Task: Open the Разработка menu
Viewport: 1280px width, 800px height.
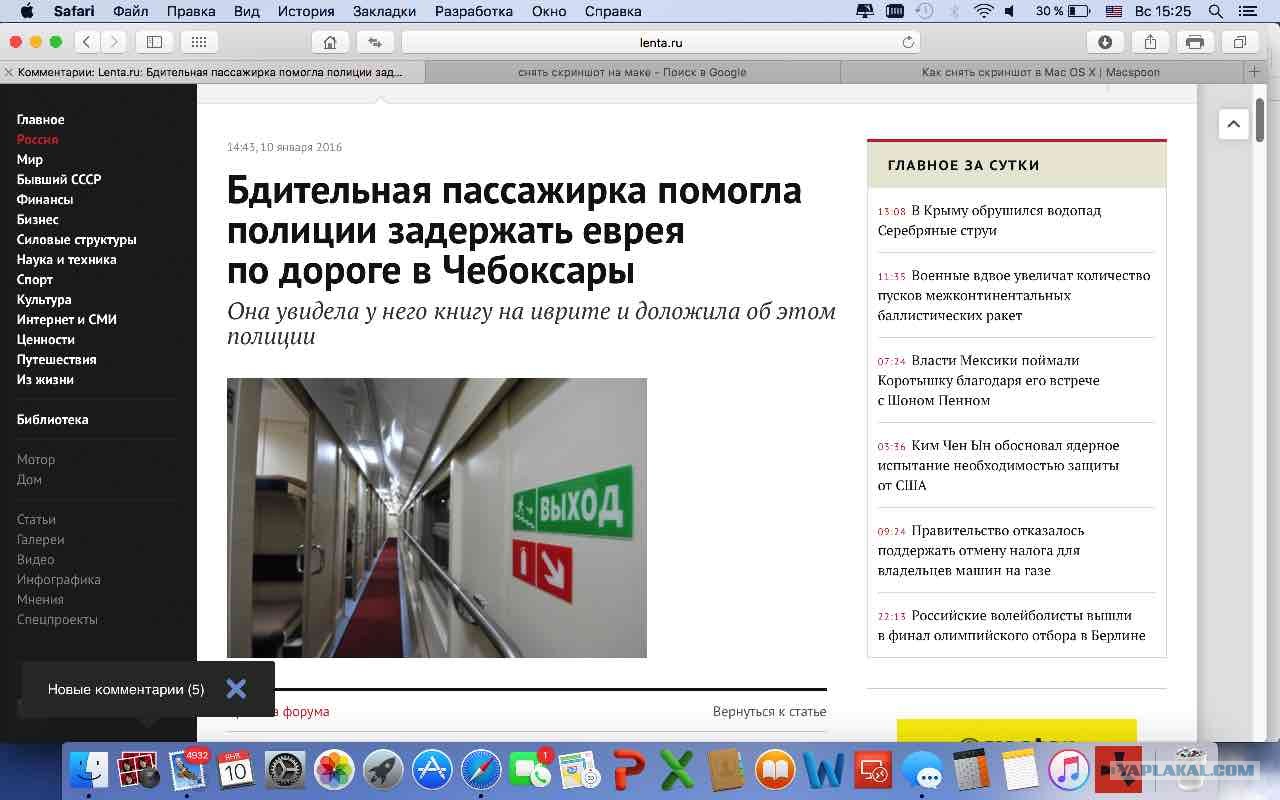Action: point(474,11)
